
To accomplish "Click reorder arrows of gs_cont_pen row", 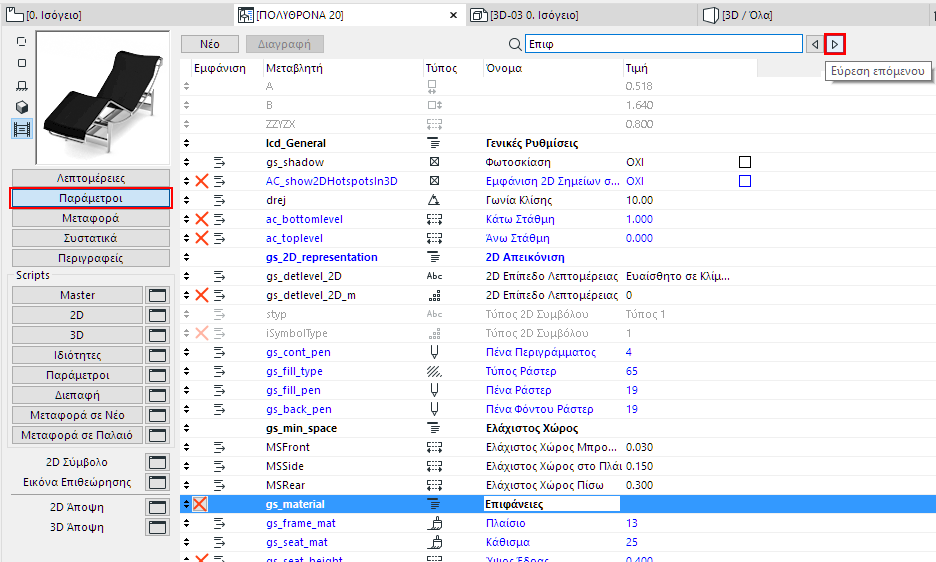I will 186,352.
